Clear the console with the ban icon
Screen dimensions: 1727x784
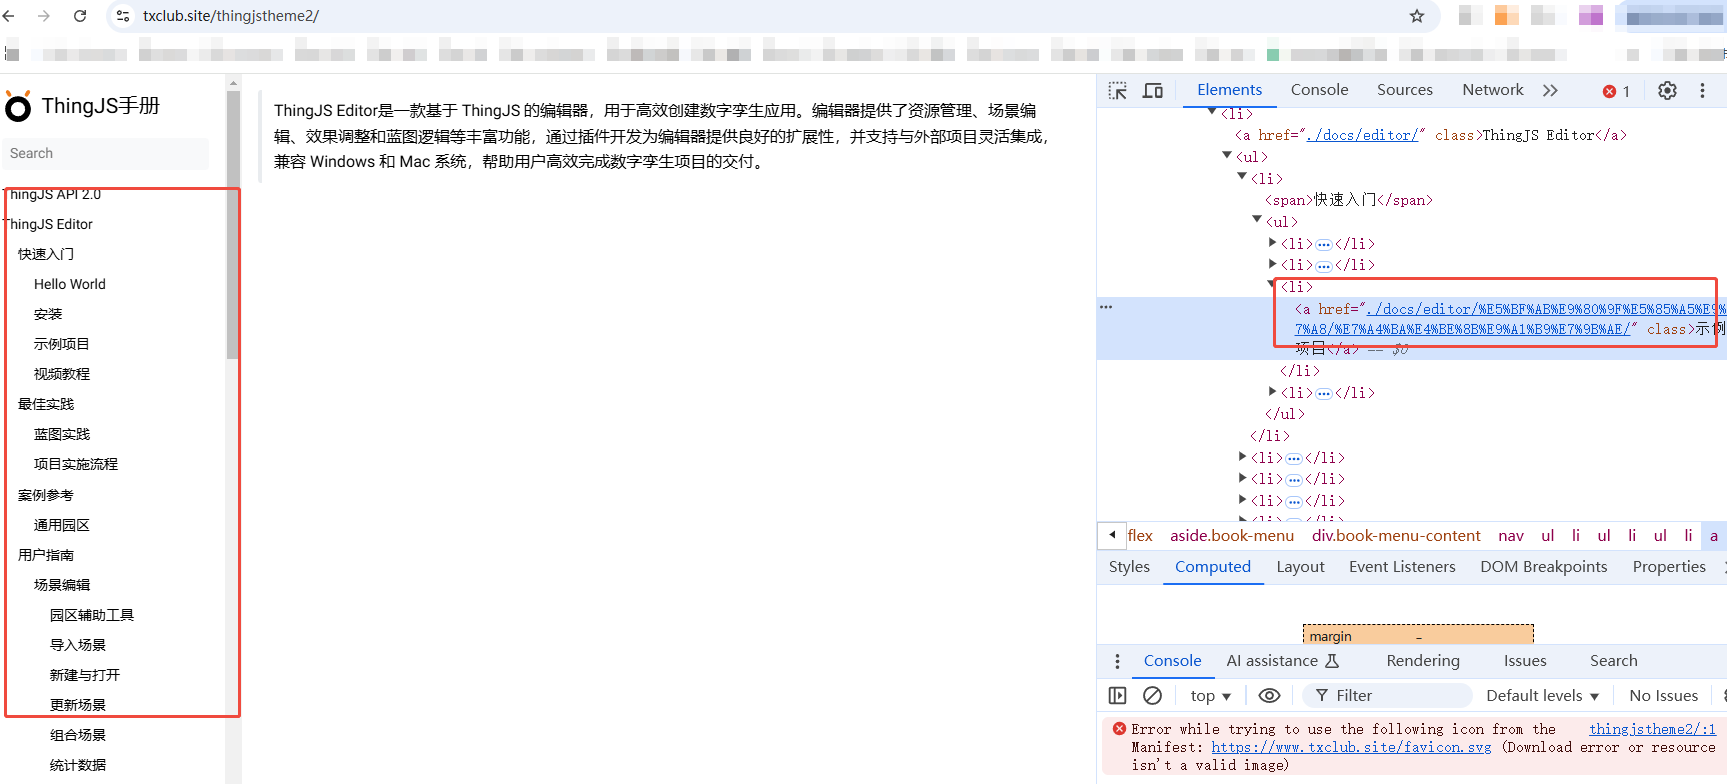(1152, 695)
